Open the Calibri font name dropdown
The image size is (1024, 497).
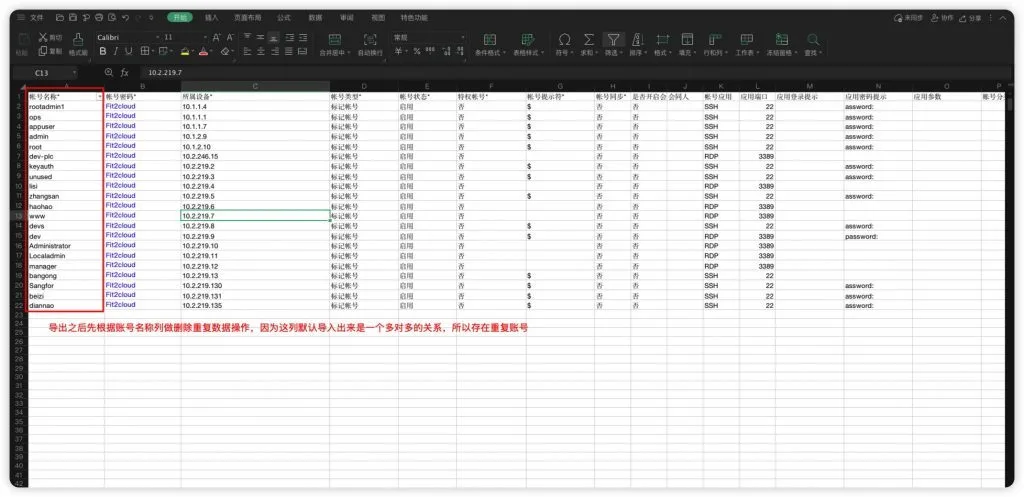[127, 37]
